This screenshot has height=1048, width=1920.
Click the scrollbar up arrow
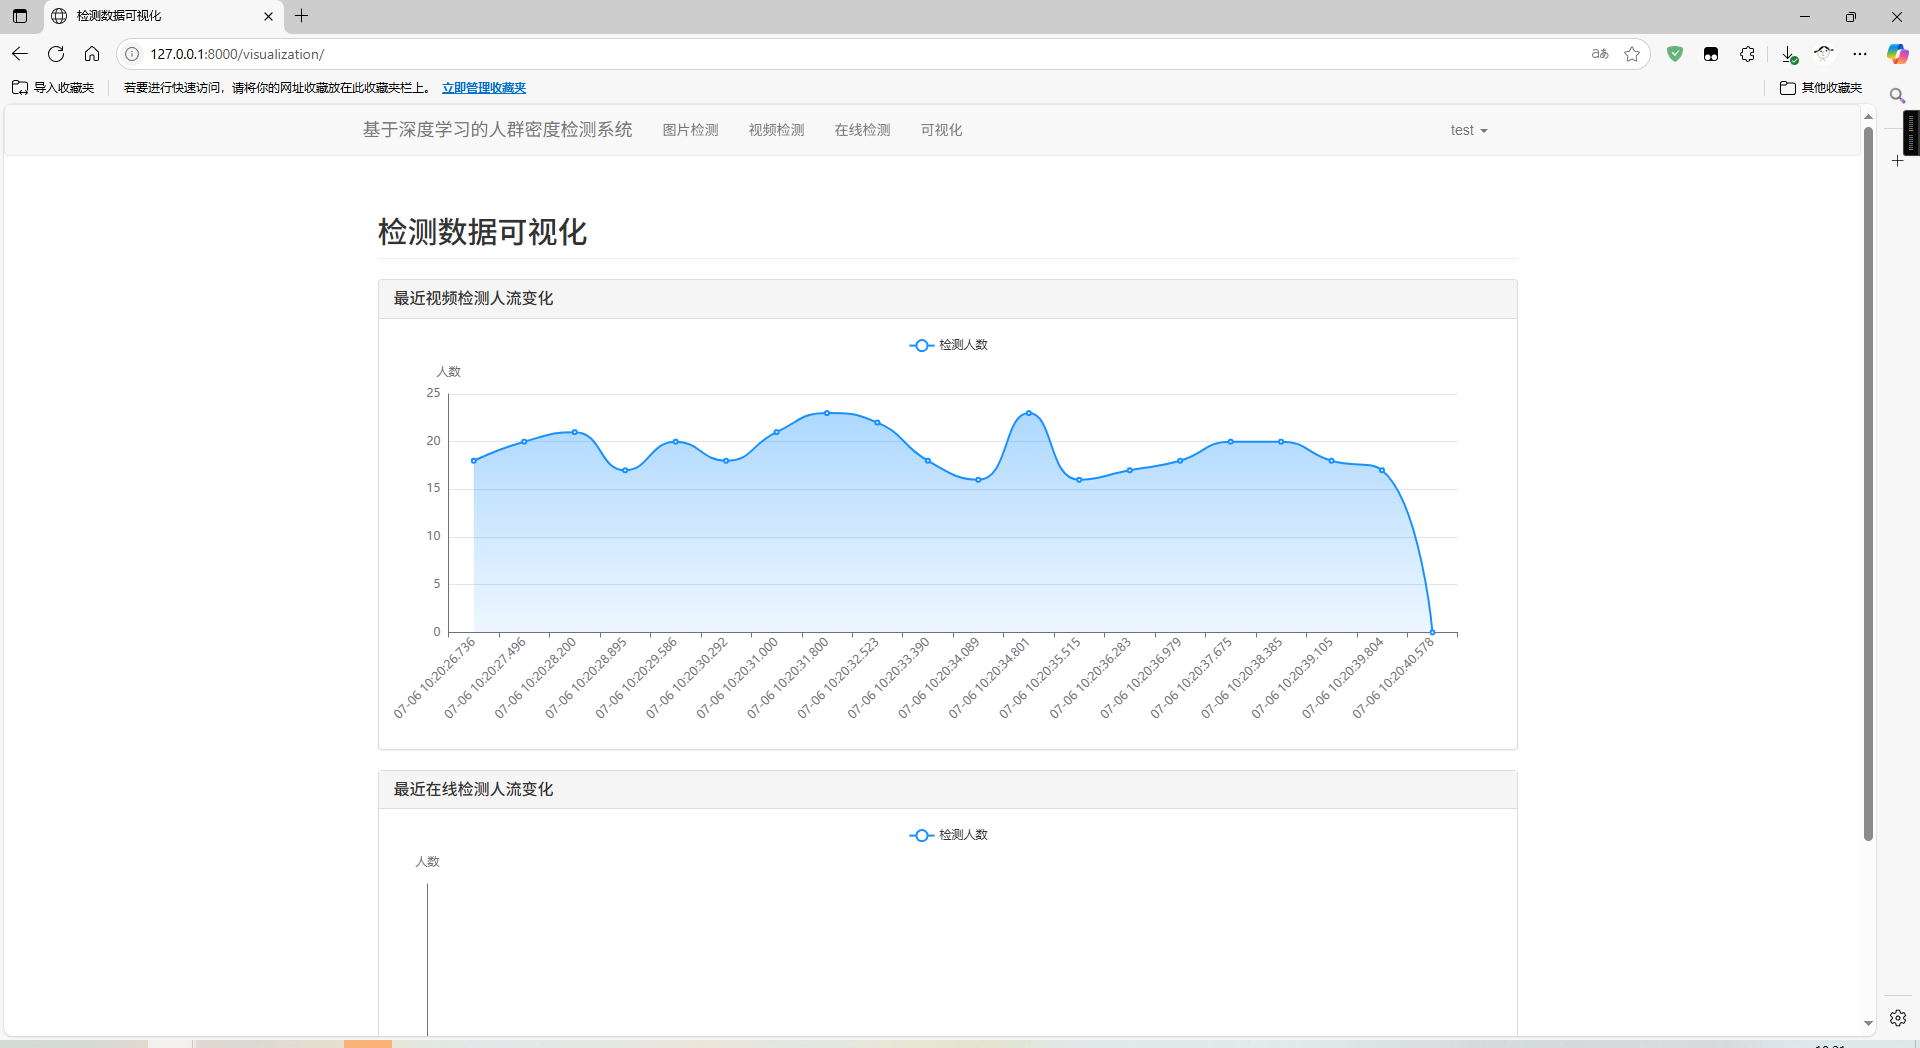pyautogui.click(x=1868, y=117)
